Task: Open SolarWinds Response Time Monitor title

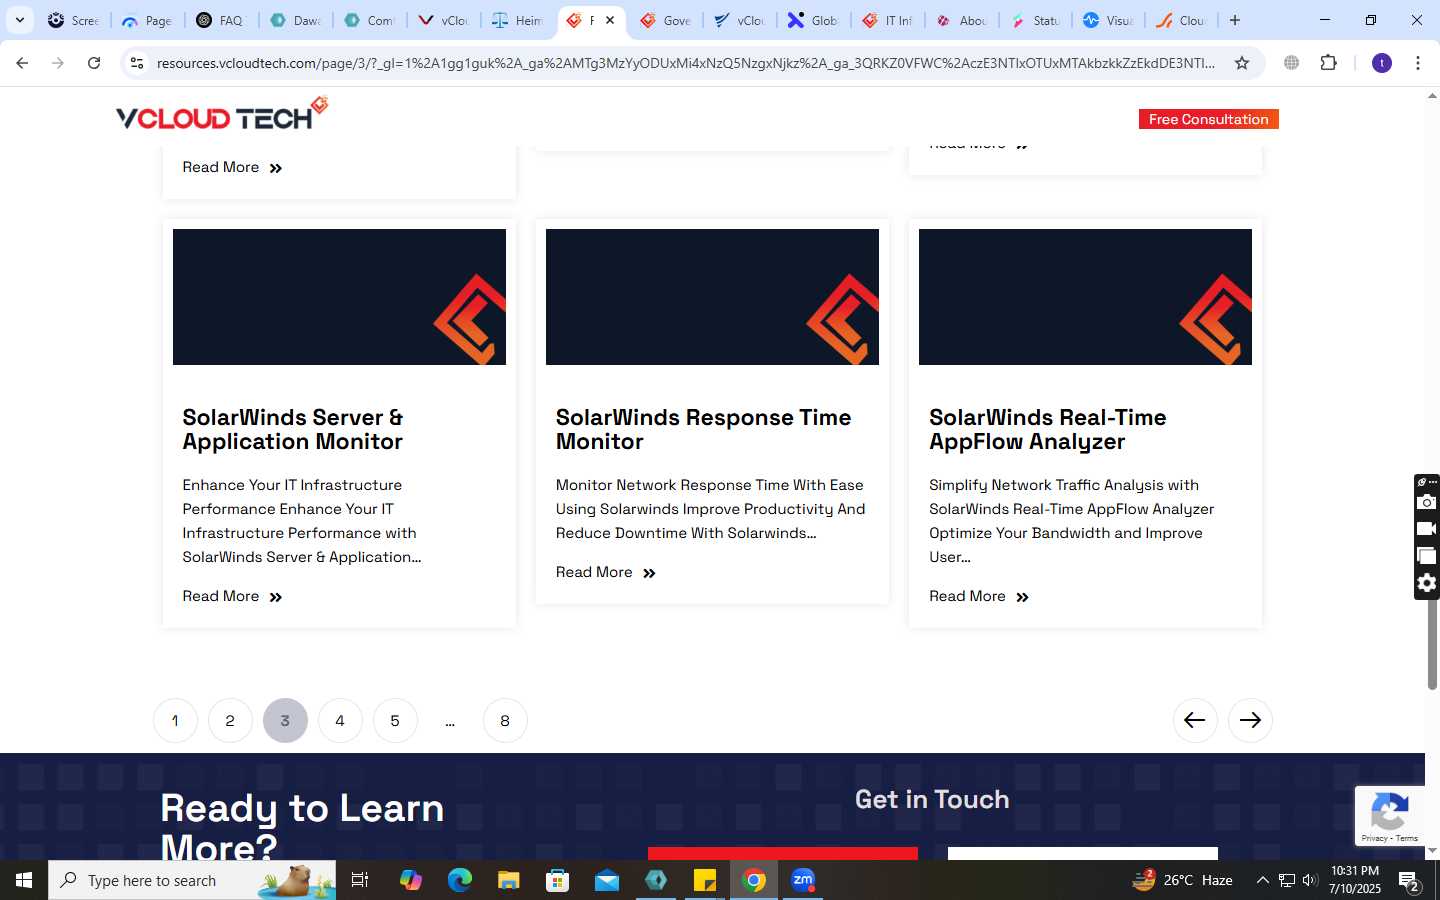Action: (x=703, y=429)
